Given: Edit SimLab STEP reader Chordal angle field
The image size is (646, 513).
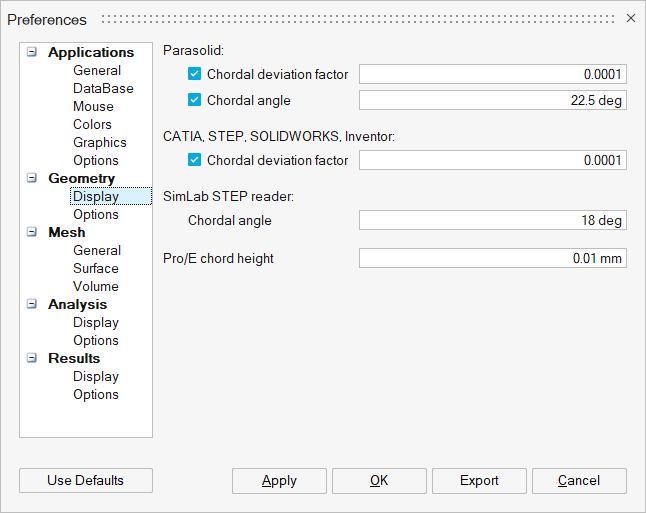Looking at the screenshot, I should pyautogui.click(x=492, y=220).
